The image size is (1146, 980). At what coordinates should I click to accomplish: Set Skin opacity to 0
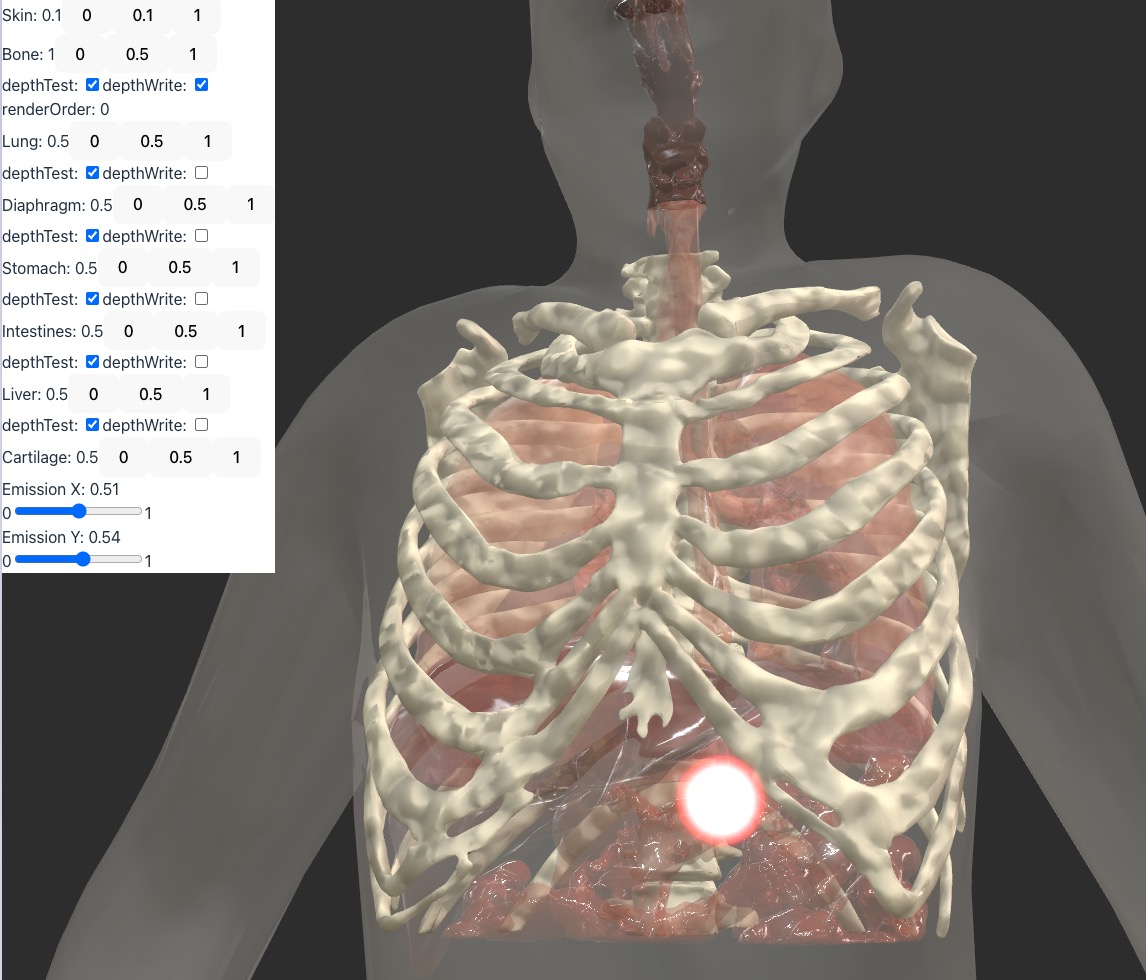(x=87, y=15)
